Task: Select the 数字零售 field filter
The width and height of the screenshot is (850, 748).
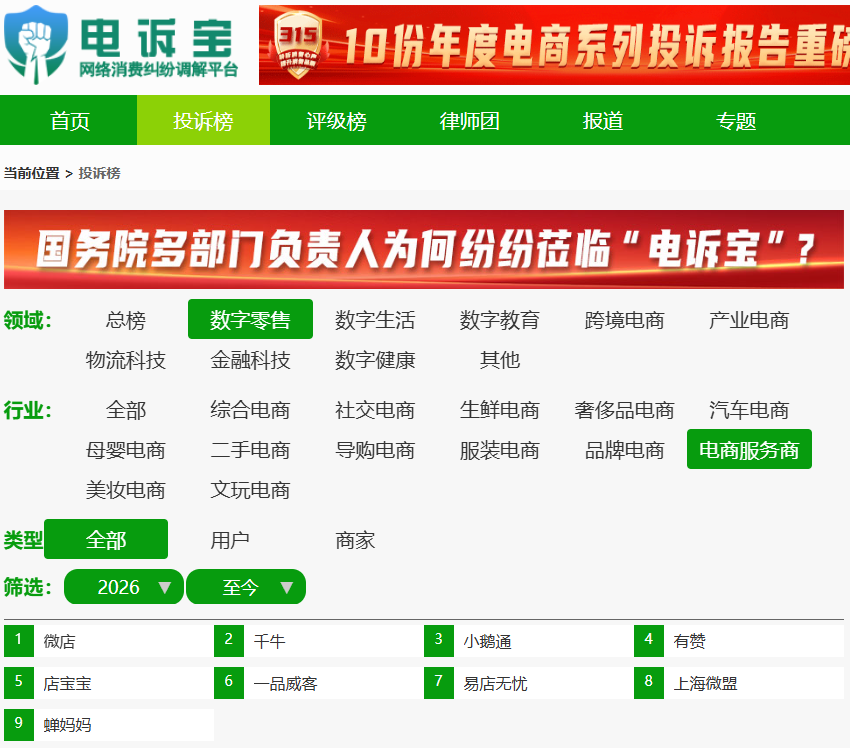Action: pyautogui.click(x=250, y=319)
